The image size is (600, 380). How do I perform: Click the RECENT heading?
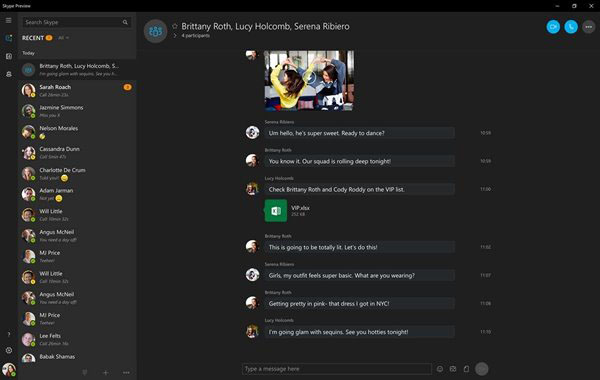33,38
